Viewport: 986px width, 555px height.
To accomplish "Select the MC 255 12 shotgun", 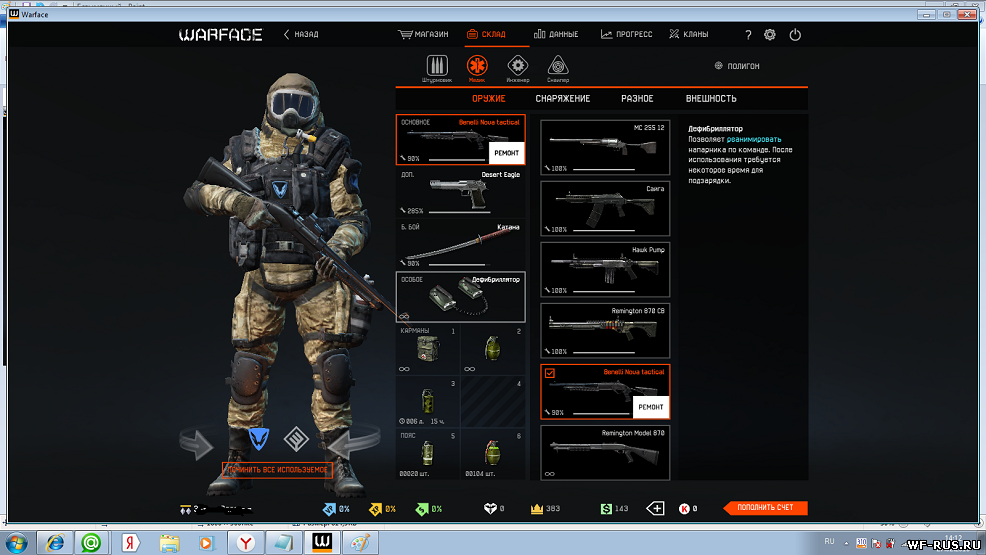I will point(605,147).
